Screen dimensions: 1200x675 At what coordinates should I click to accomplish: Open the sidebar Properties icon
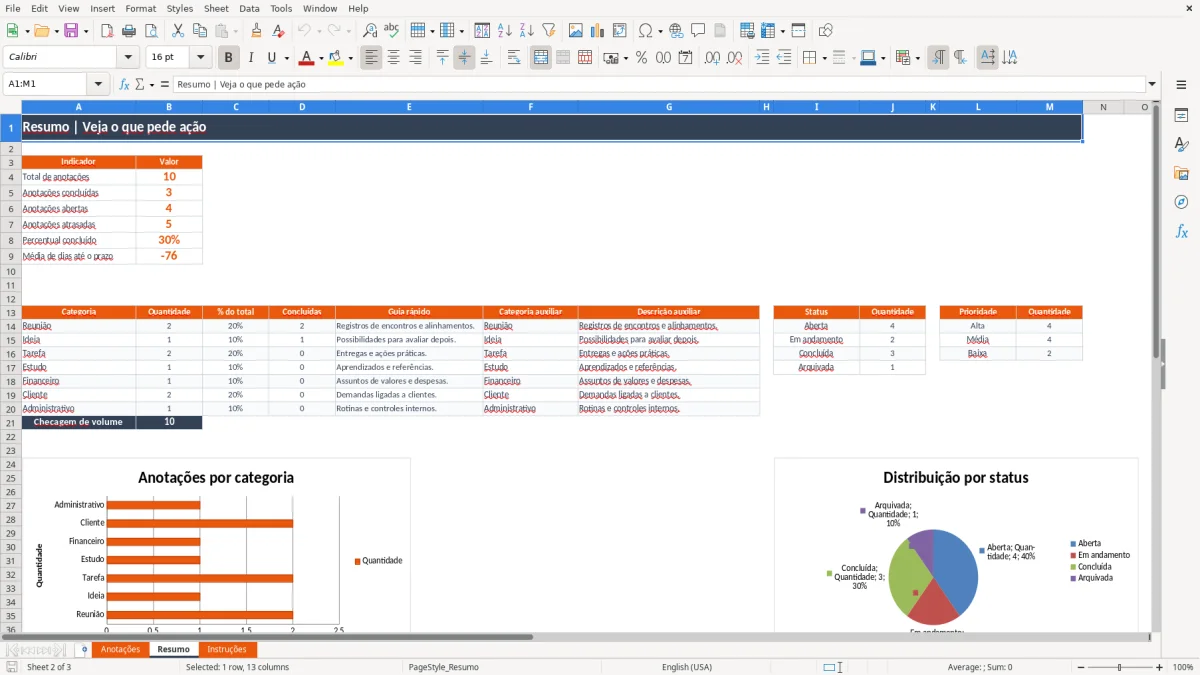pyautogui.click(x=1181, y=116)
